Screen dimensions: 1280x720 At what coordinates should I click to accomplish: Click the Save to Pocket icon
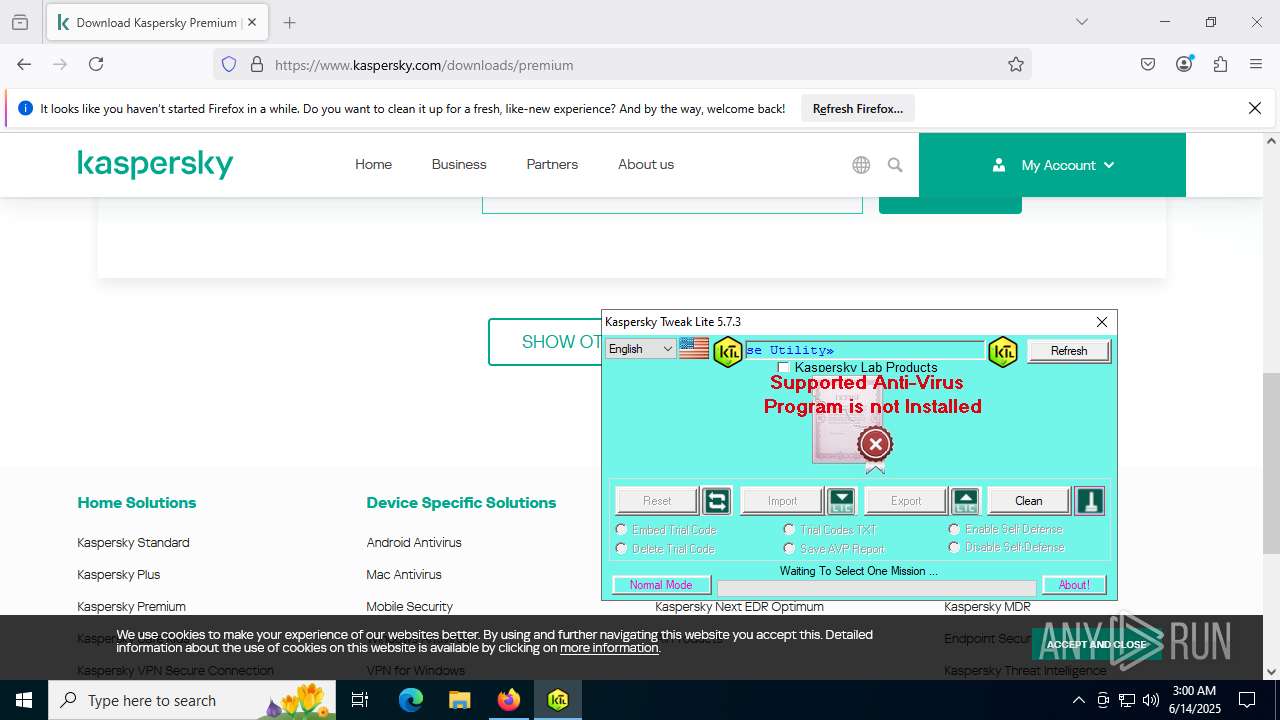1148,64
